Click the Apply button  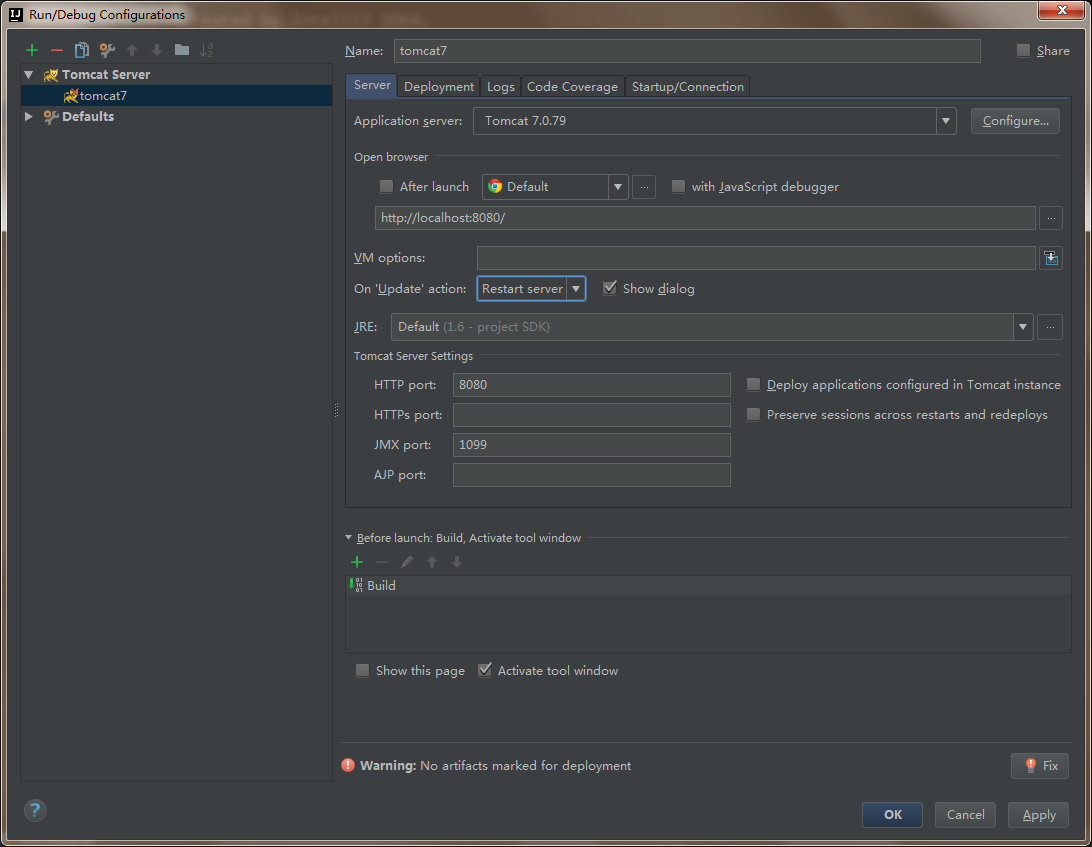[x=1038, y=815]
